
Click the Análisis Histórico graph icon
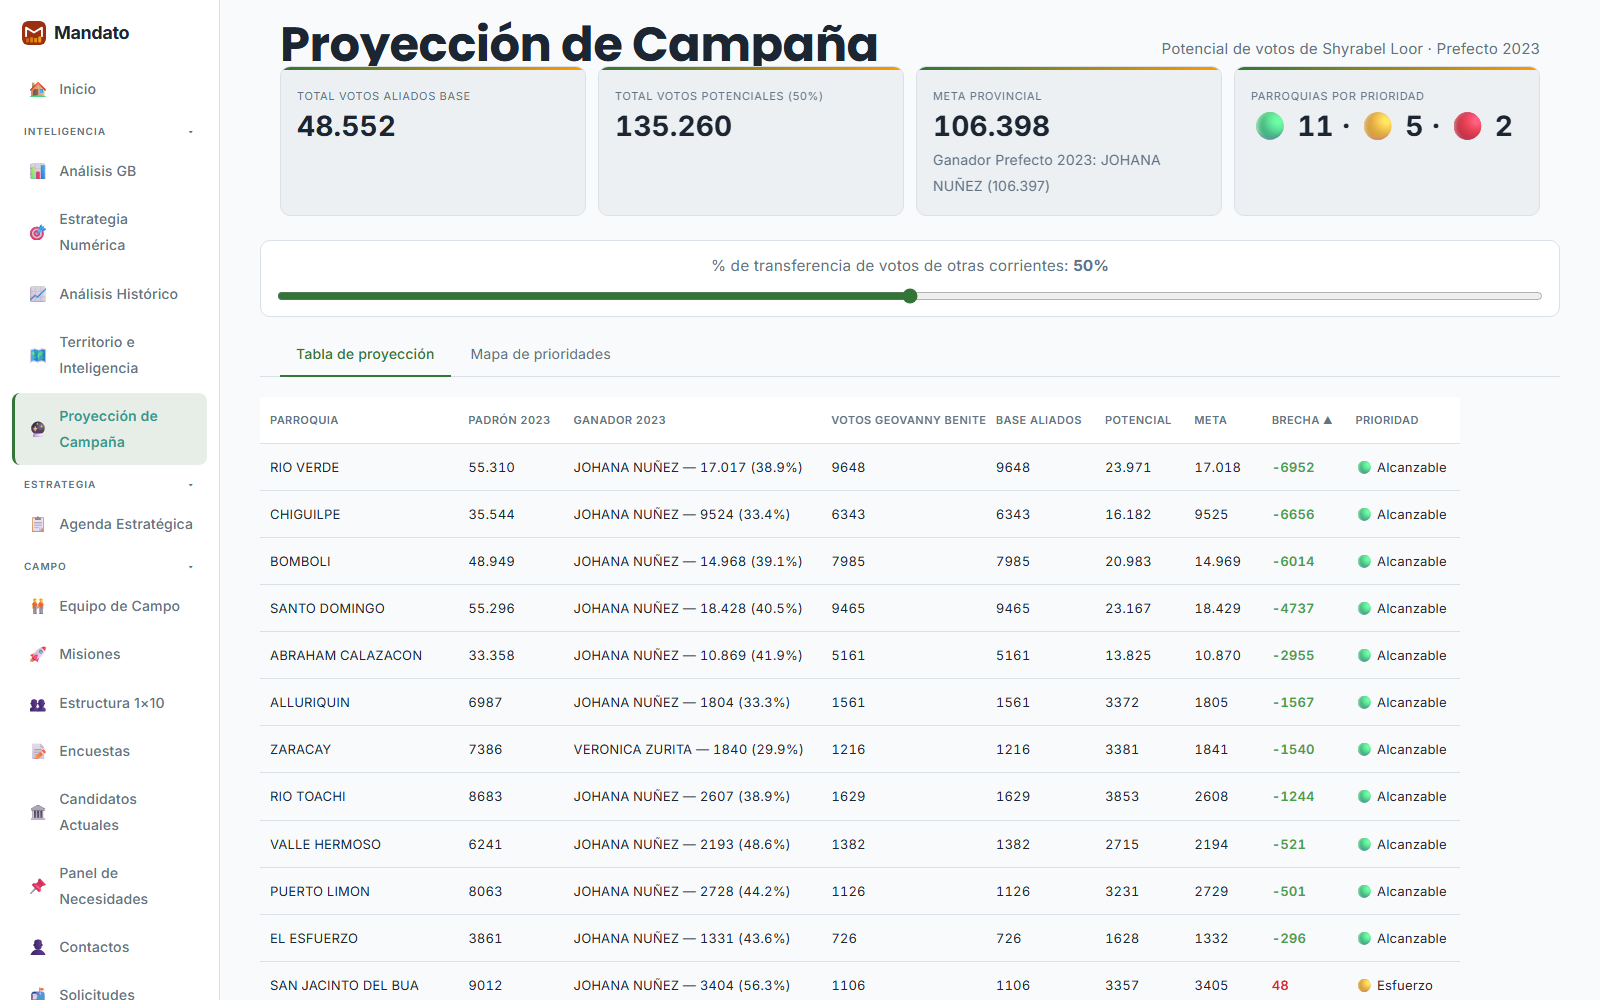click(x=38, y=294)
